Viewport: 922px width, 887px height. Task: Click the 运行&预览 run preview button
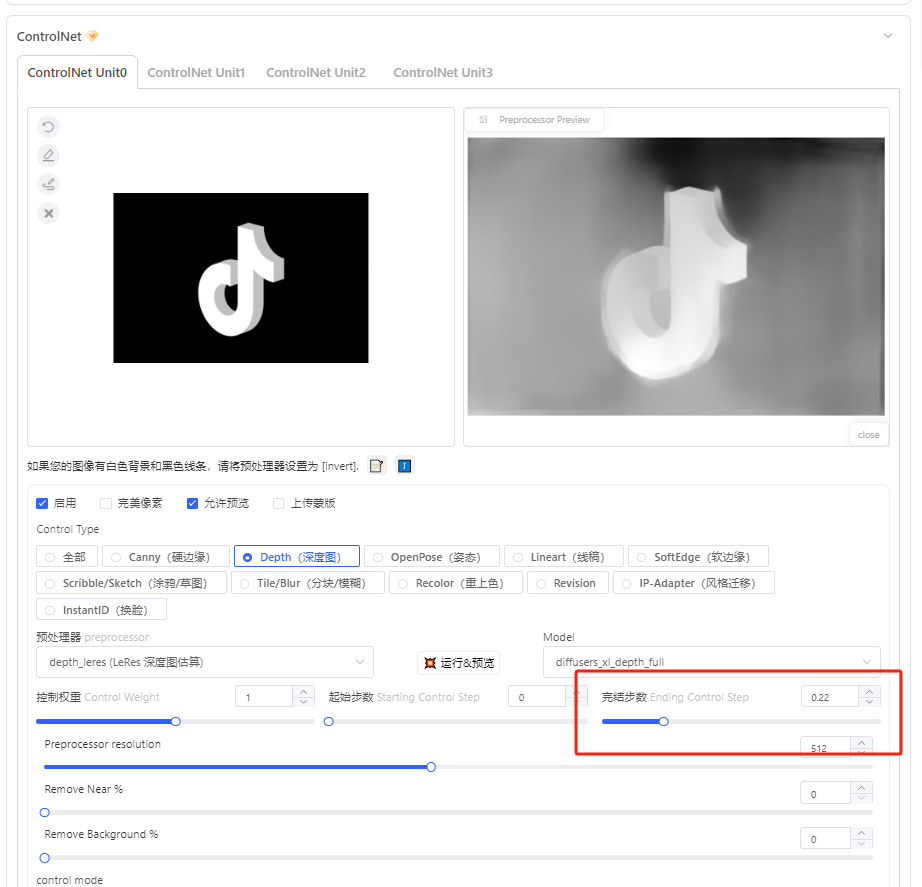coord(459,663)
